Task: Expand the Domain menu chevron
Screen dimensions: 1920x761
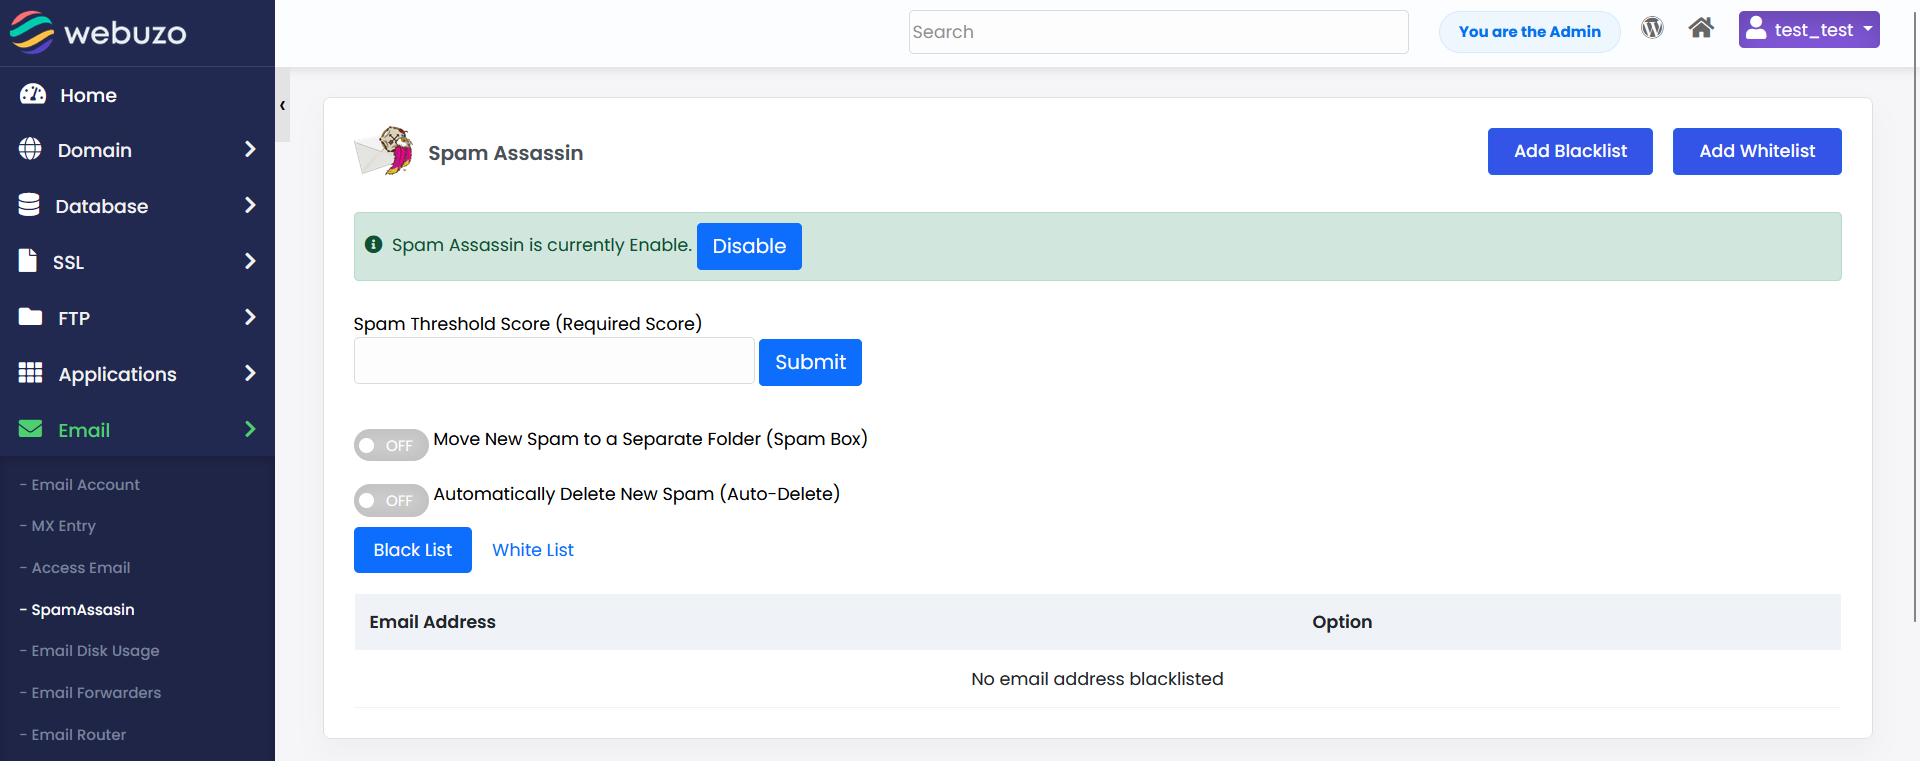Action: click(250, 149)
